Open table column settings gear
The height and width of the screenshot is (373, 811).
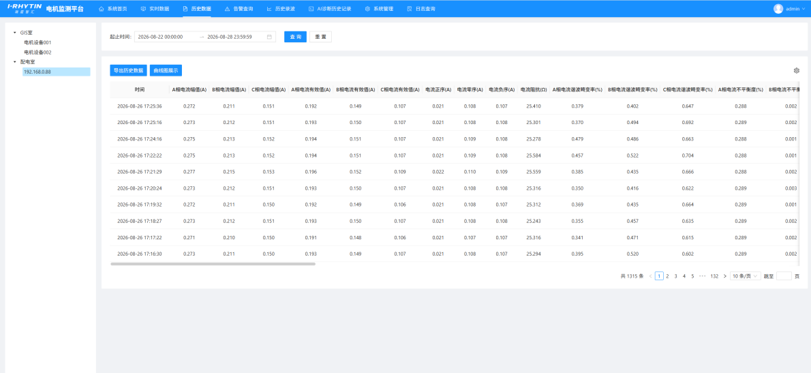pyautogui.click(x=797, y=70)
